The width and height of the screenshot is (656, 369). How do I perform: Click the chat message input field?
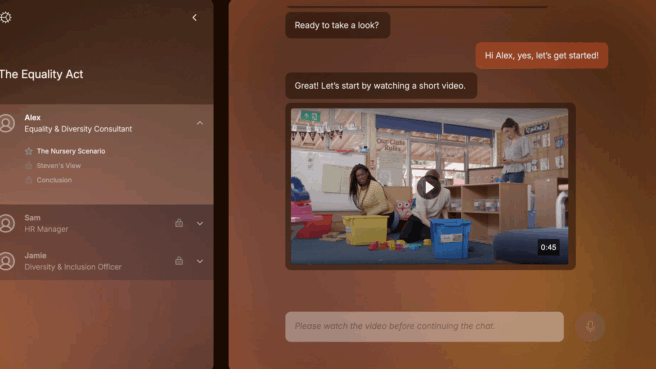[x=424, y=326]
